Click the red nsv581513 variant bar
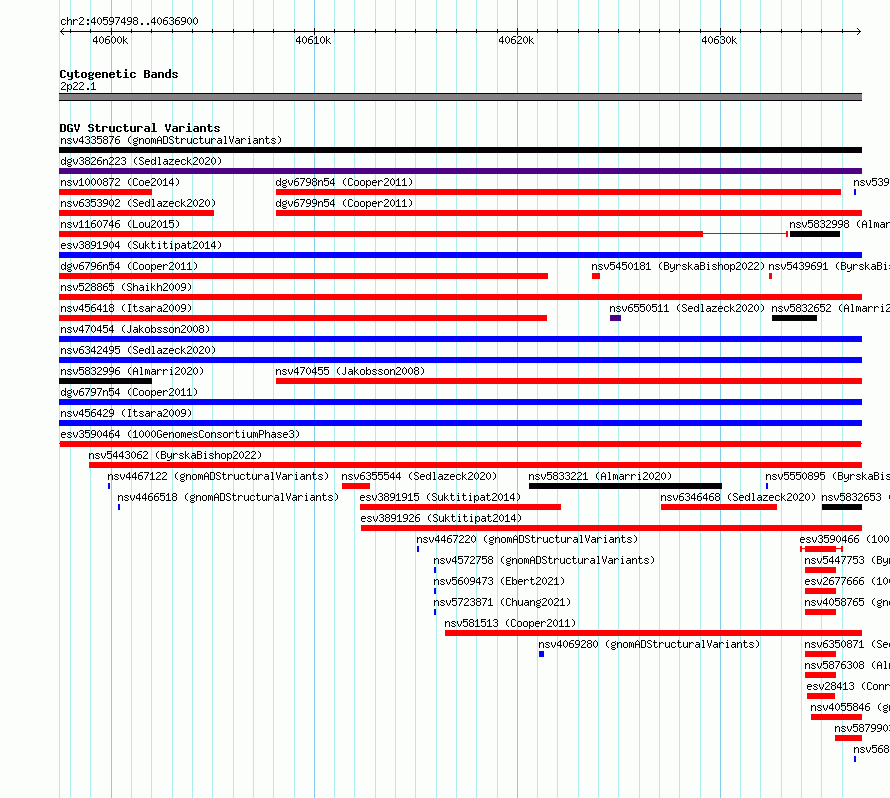890x798 pixels. click(x=653, y=633)
